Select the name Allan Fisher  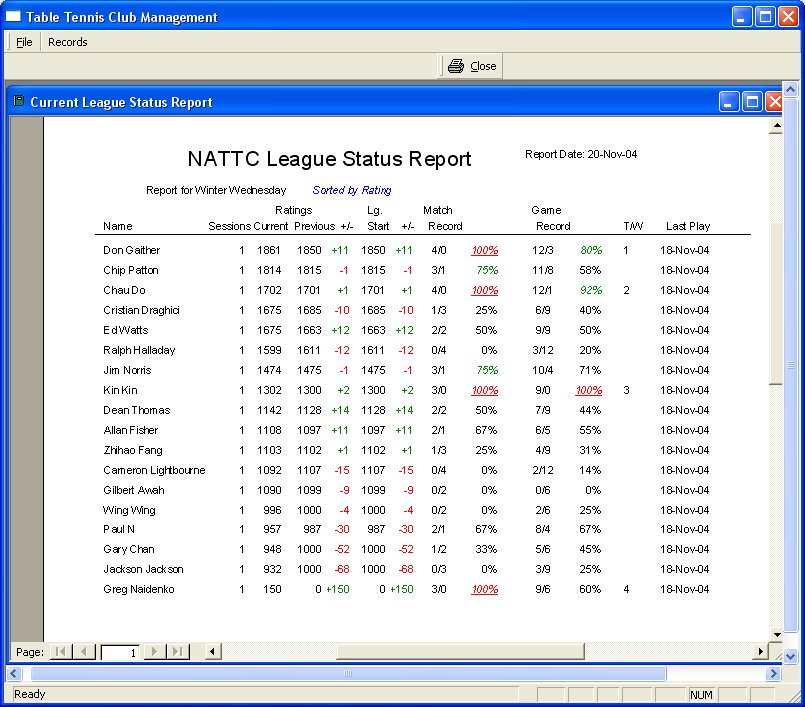click(x=130, y=430)
